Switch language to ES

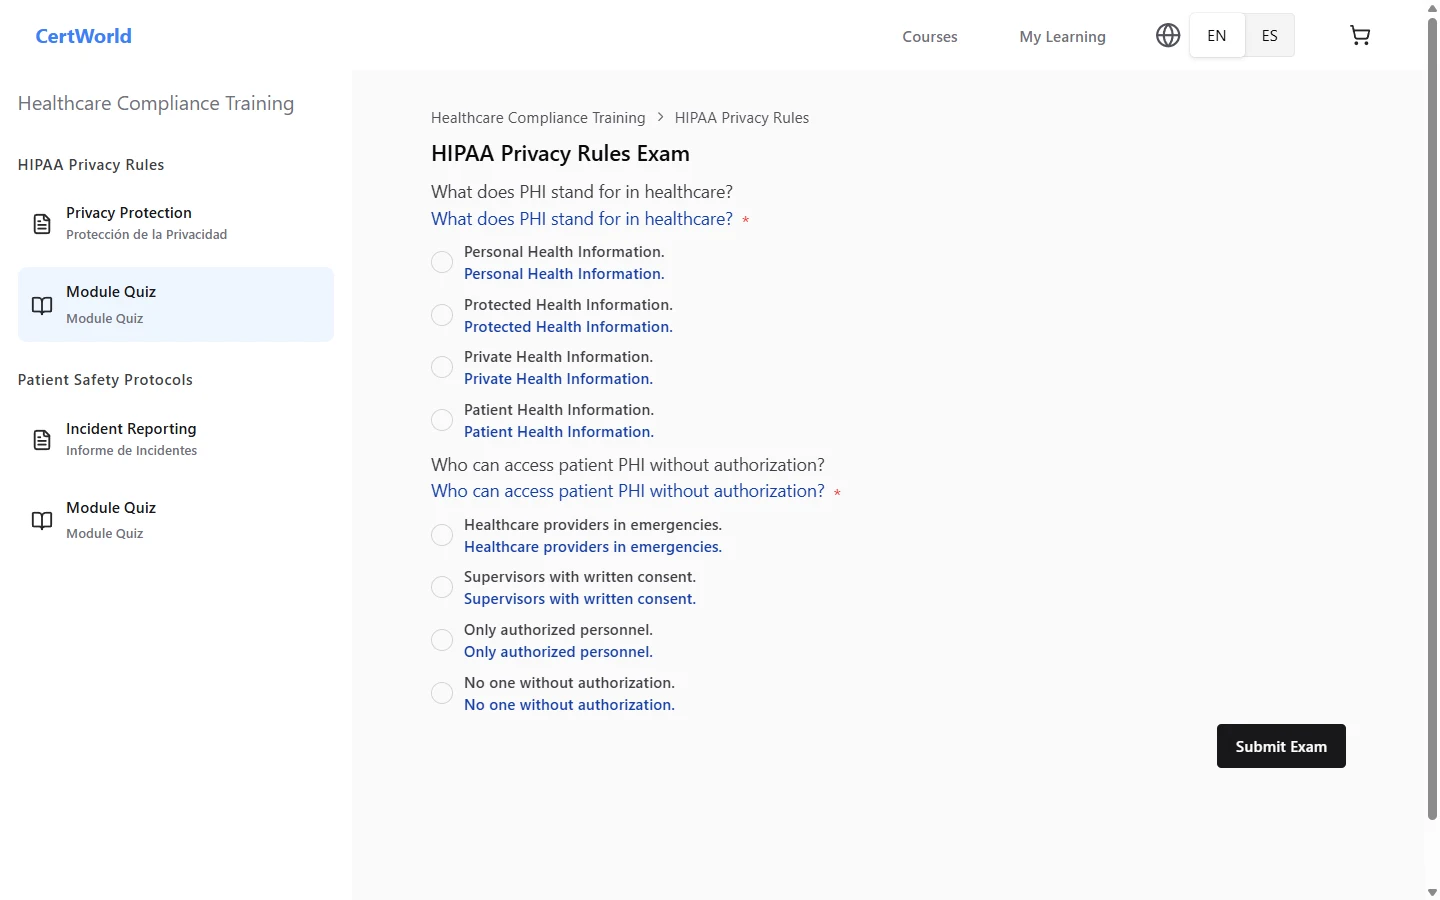pos(1269,36)
